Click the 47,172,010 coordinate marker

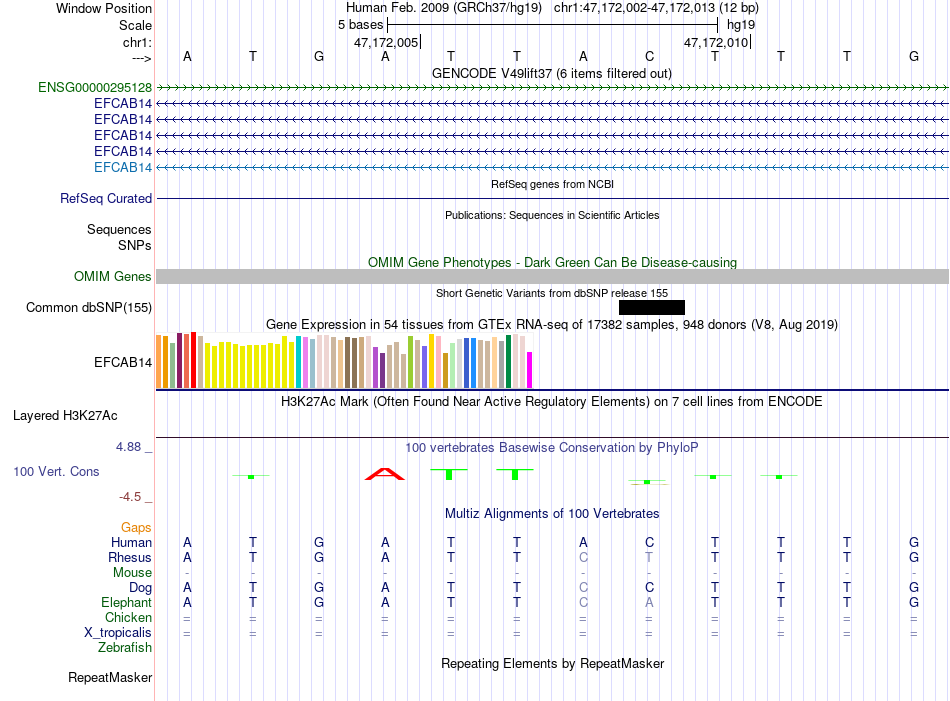pos(716,42)
